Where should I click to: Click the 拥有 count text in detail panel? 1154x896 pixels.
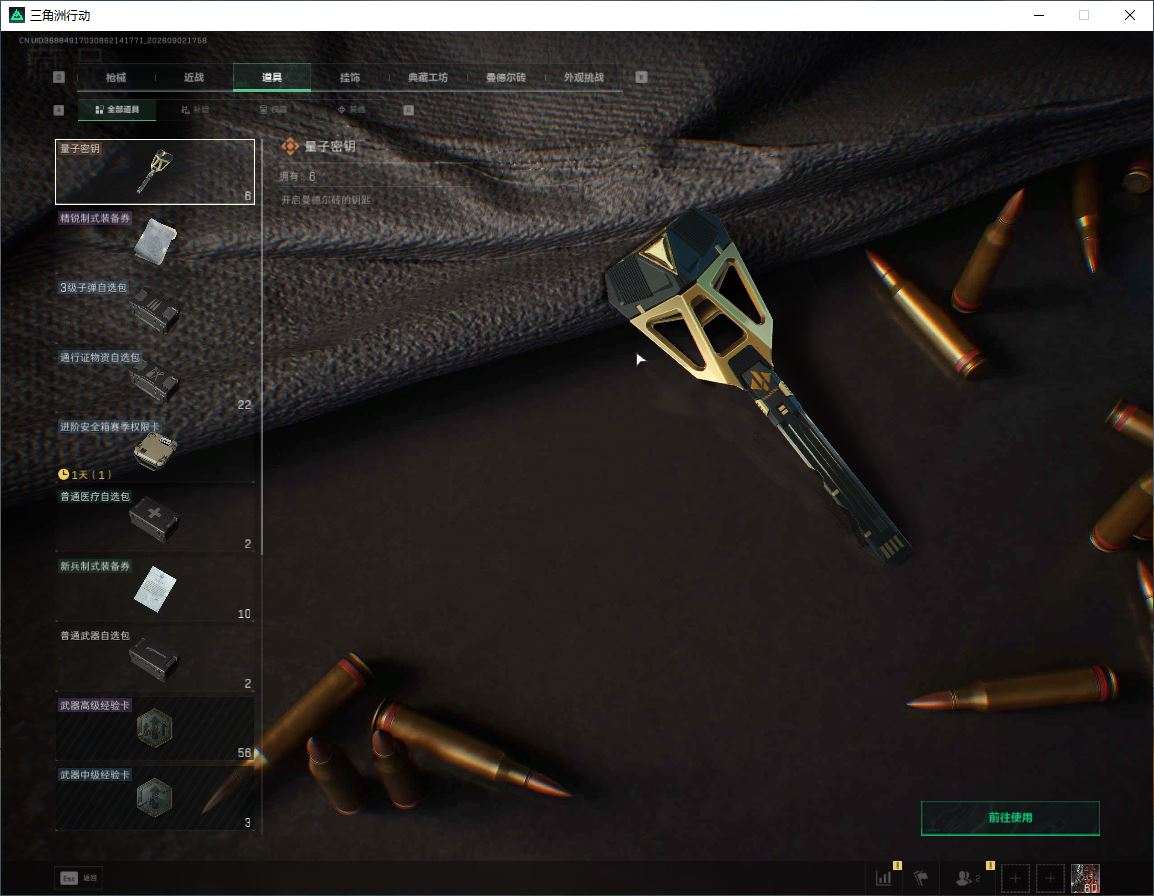click(297, 177)
